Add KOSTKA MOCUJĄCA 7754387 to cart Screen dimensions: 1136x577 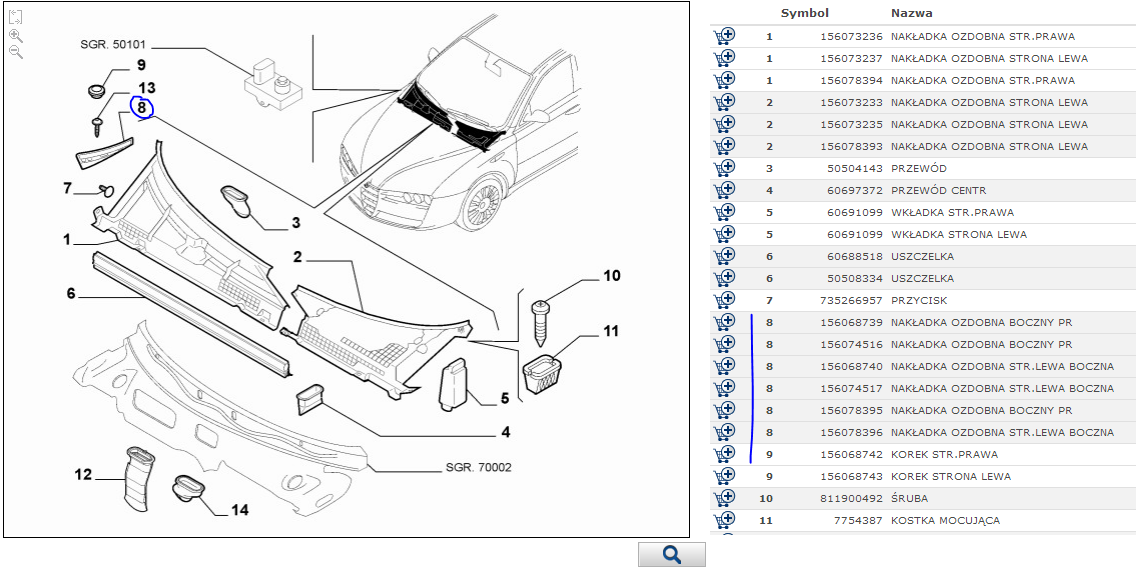[724, 521]
